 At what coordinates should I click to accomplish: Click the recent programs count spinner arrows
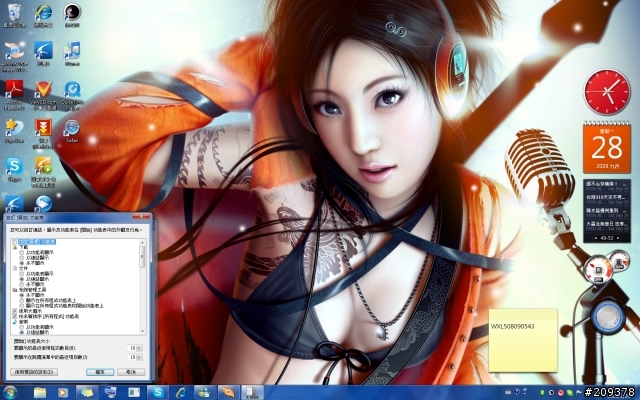point(139,348)
